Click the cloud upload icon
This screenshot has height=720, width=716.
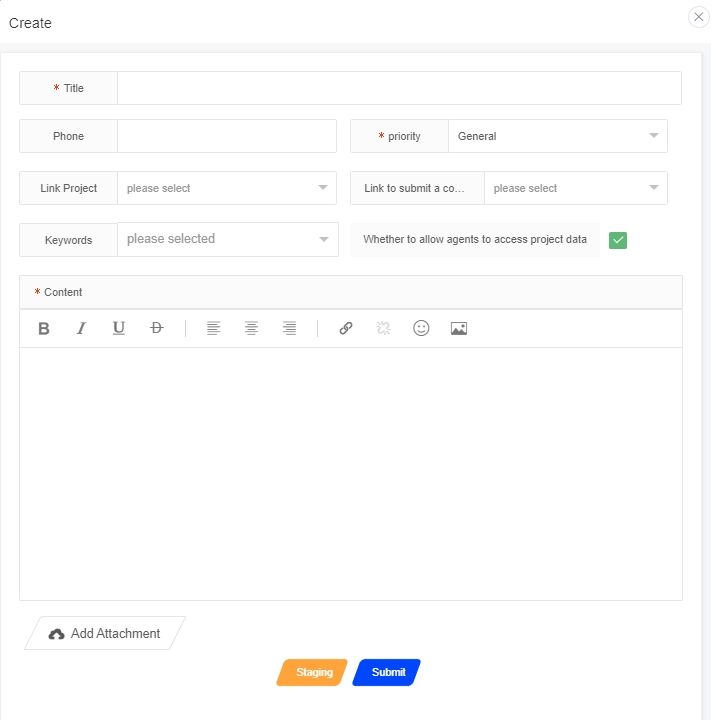[x=56, y=634]
